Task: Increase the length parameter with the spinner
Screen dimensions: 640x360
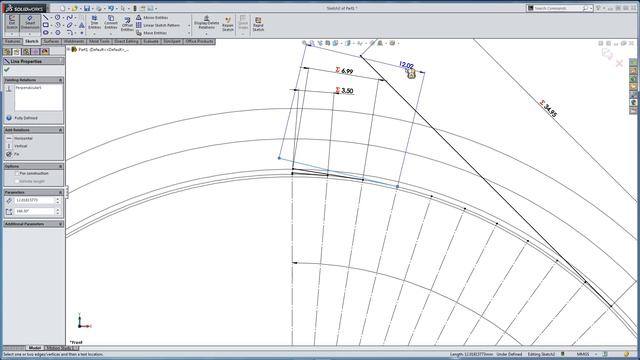Action: click(58, 199)
